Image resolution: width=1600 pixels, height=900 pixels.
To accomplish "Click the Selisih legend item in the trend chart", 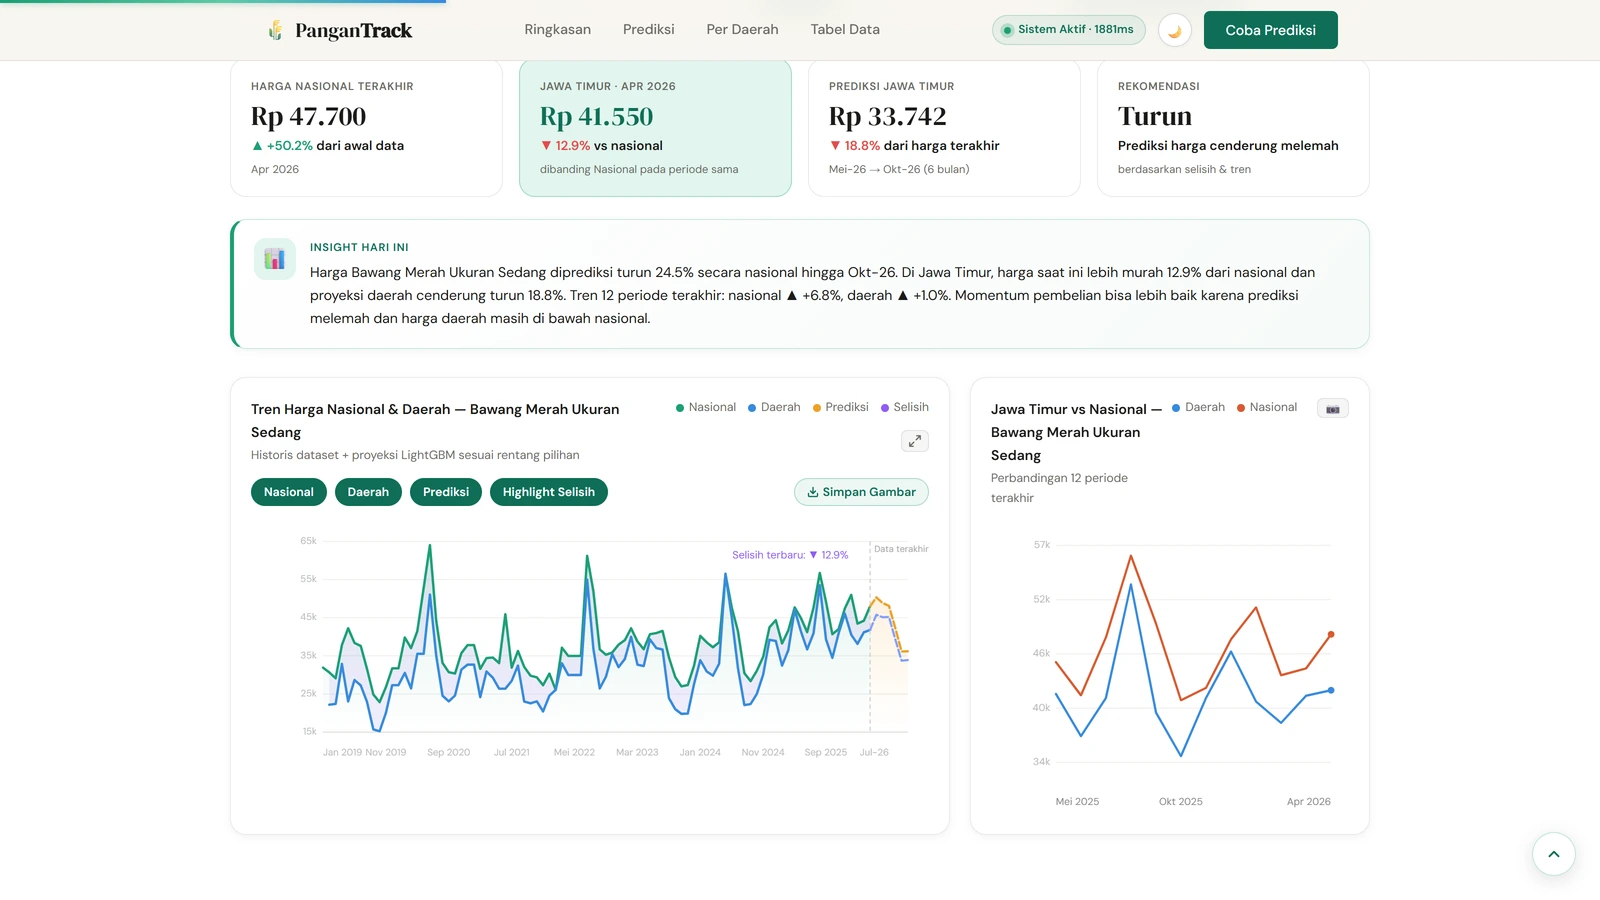I will 905,407.
